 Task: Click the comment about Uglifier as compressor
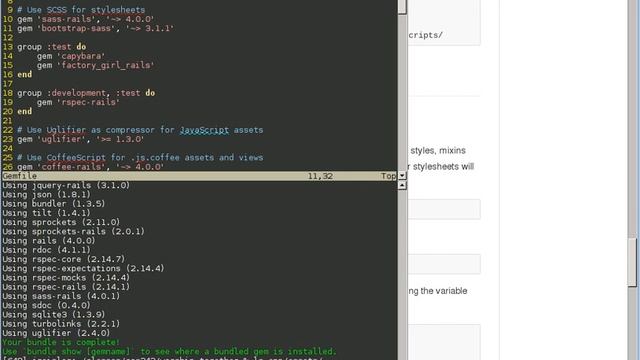click(x=140, y=130)
